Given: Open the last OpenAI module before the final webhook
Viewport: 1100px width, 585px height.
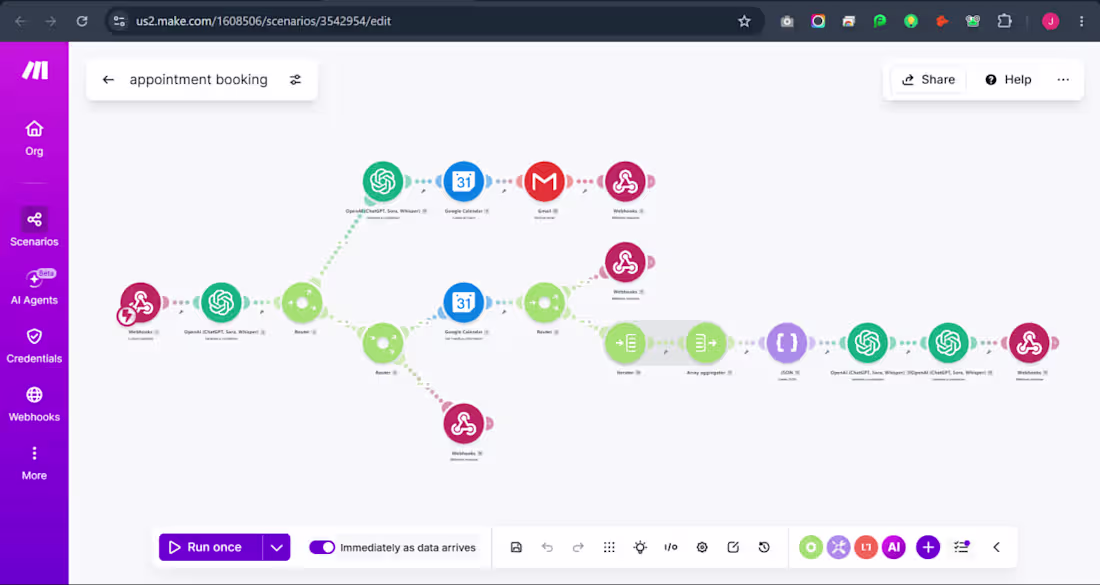Looking at the screenshot, I should coord(948,343).
